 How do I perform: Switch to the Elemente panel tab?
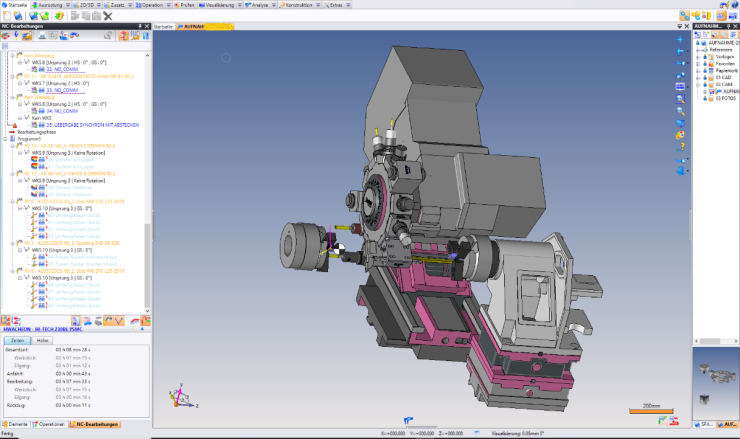click(15, 424)
